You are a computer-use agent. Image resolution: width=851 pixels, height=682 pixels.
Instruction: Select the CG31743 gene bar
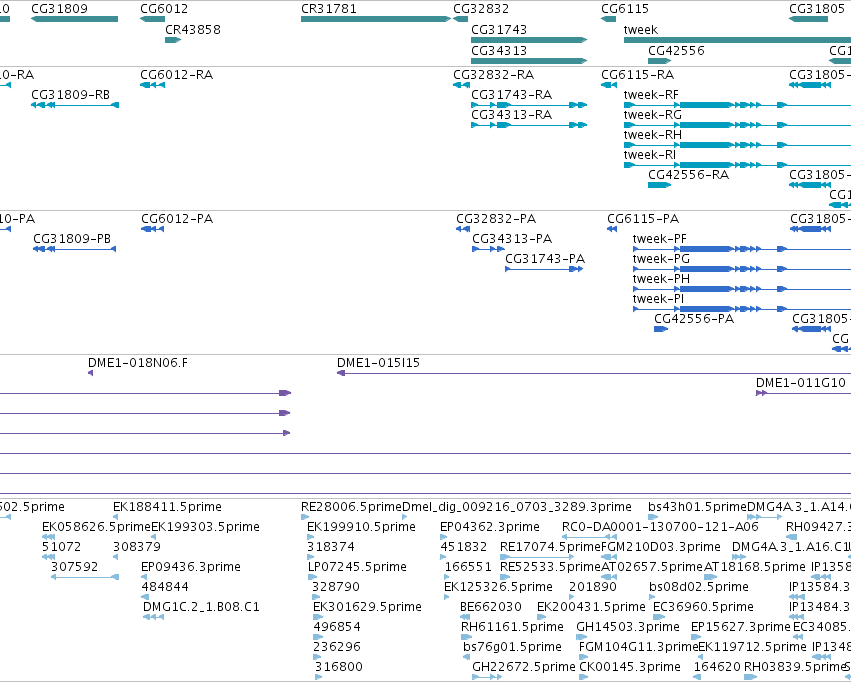click(x=529, y=40)
